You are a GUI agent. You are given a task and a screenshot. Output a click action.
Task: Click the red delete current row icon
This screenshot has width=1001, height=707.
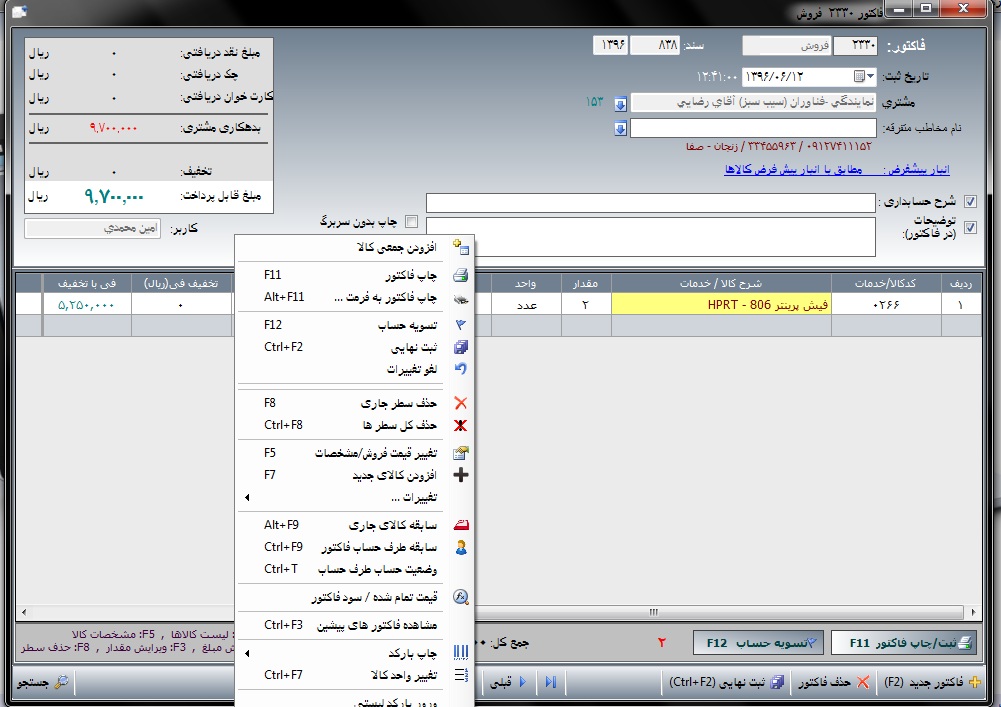pyautogui.click(x=461, y=403)
